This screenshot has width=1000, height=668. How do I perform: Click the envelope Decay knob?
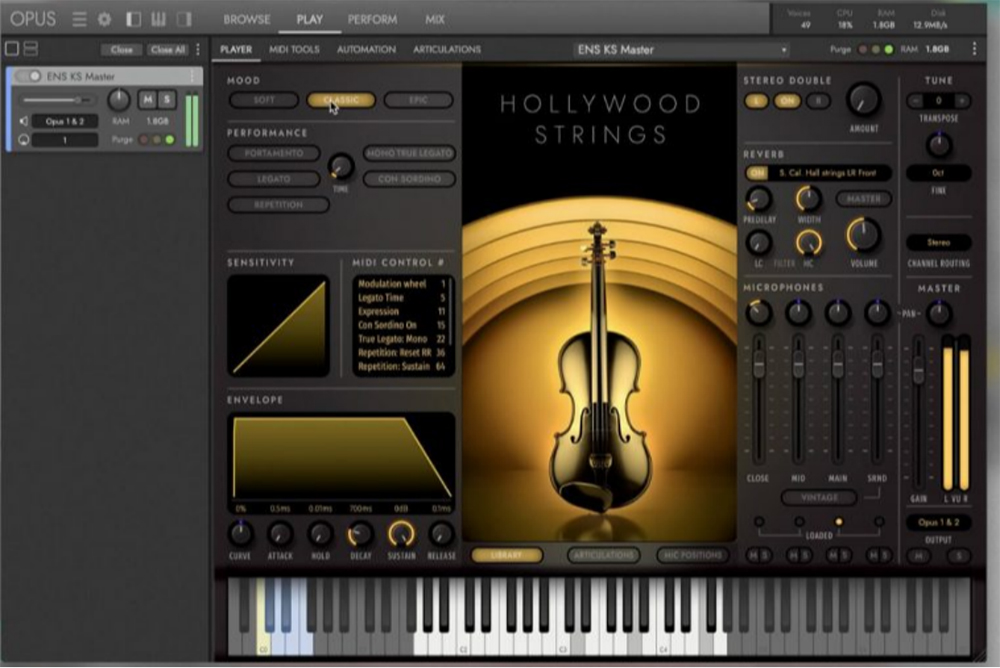[360, 533]
